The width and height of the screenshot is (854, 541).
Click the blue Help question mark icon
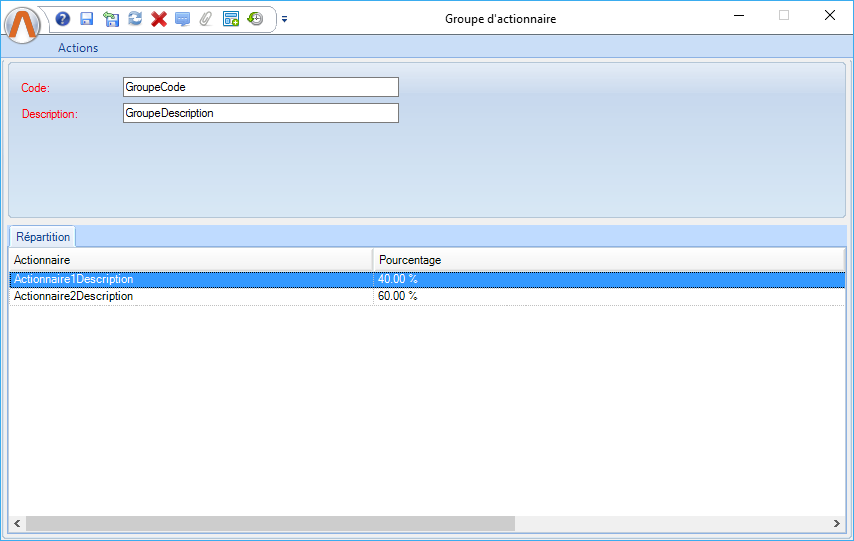(x=63, y=19)
